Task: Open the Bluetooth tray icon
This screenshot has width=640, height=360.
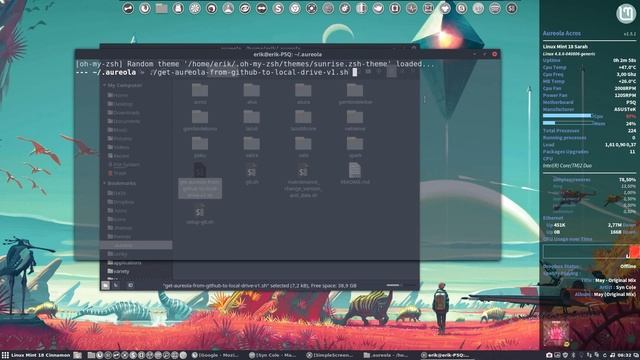Action: 573,356
